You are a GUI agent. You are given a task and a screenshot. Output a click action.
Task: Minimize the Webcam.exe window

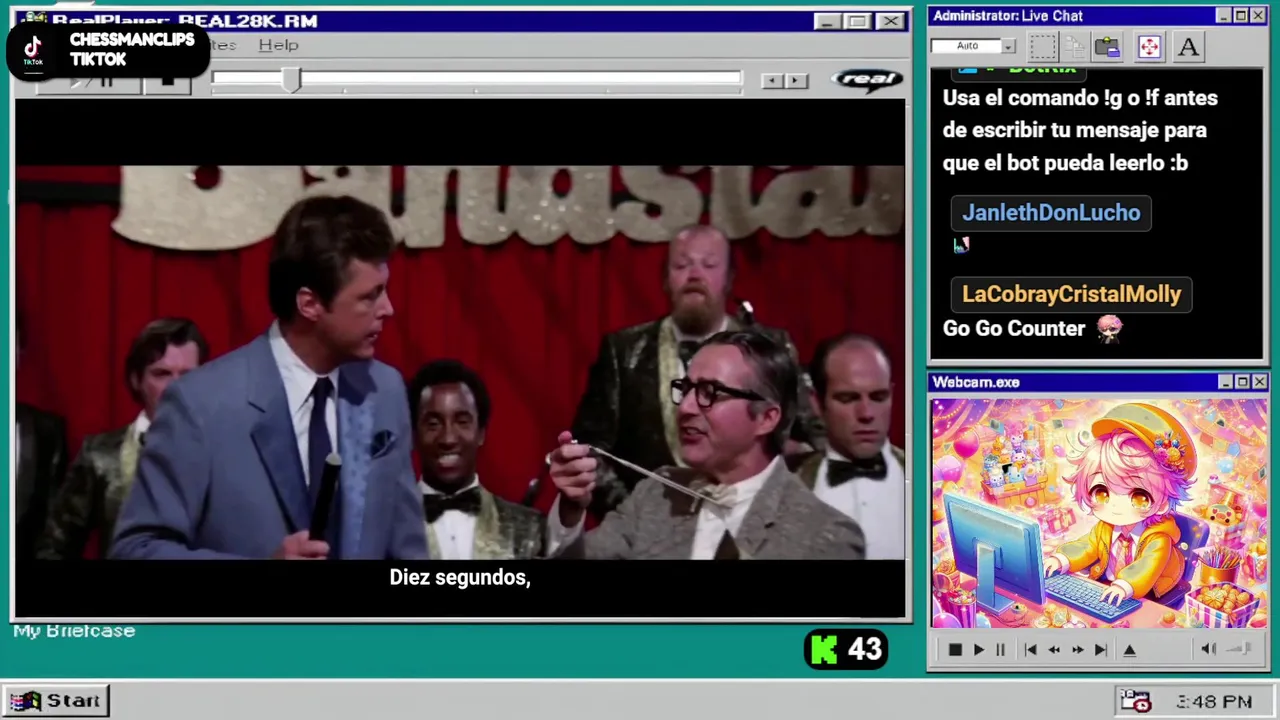[x=1226, y=382]
